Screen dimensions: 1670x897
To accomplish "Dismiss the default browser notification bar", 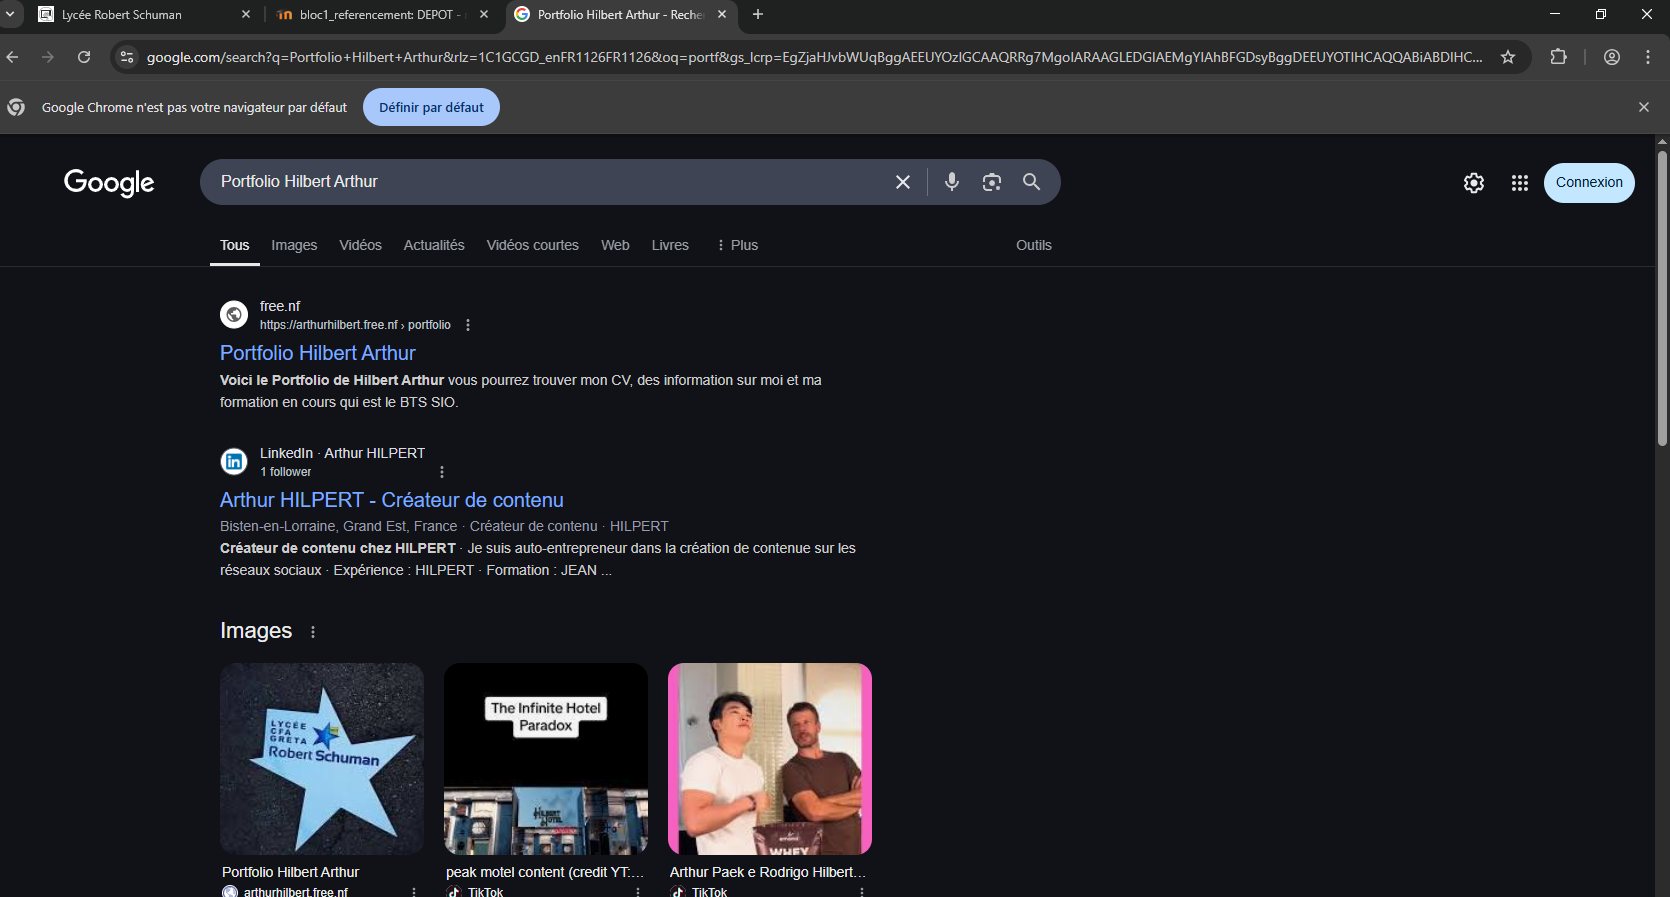I will click(1644, 107).
